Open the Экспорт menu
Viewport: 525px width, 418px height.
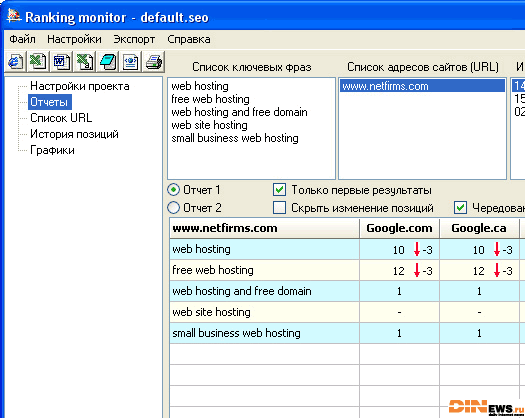coord(134,39)
